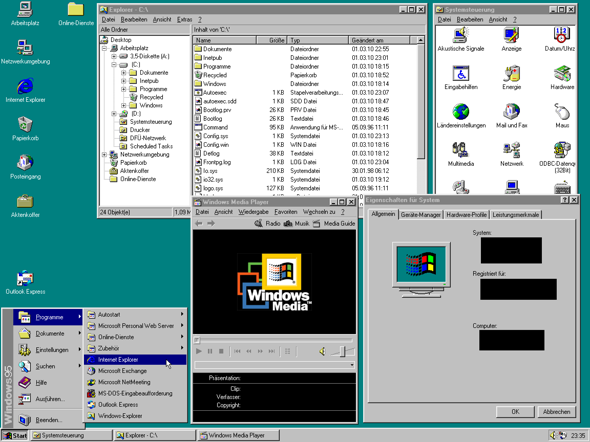The image size is (590, 442).
Task: Expand the 3,5-Diskette (A:) tree node
Action: (x=114, y=56)
